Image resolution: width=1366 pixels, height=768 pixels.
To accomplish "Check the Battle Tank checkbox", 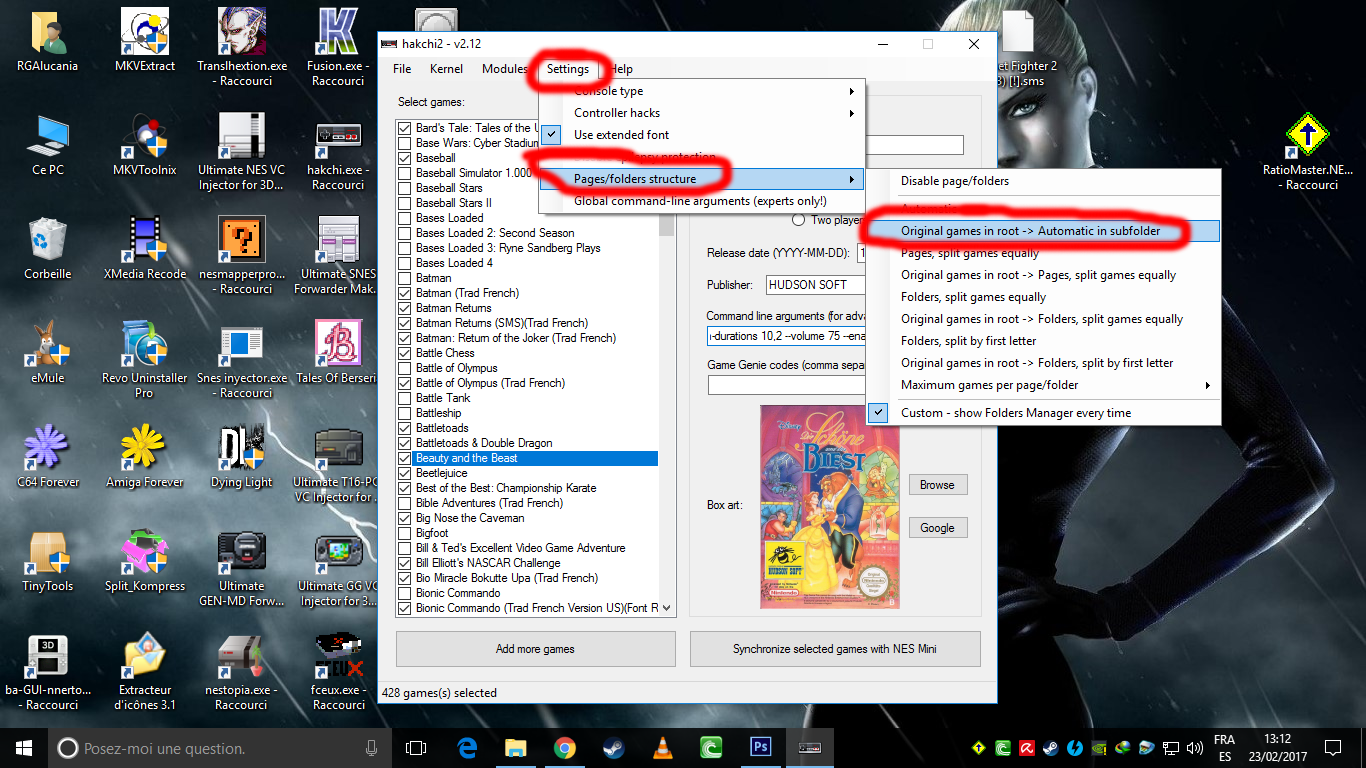I will tap(404, 398).
